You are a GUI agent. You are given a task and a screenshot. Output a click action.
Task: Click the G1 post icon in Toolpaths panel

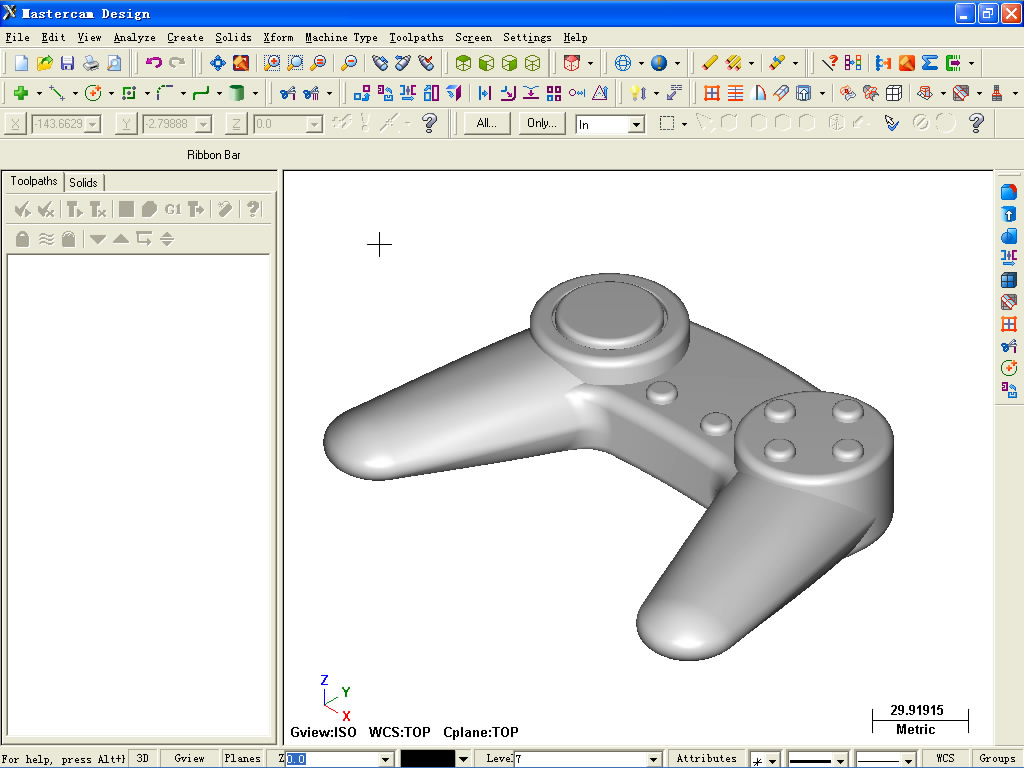[172, 209]
